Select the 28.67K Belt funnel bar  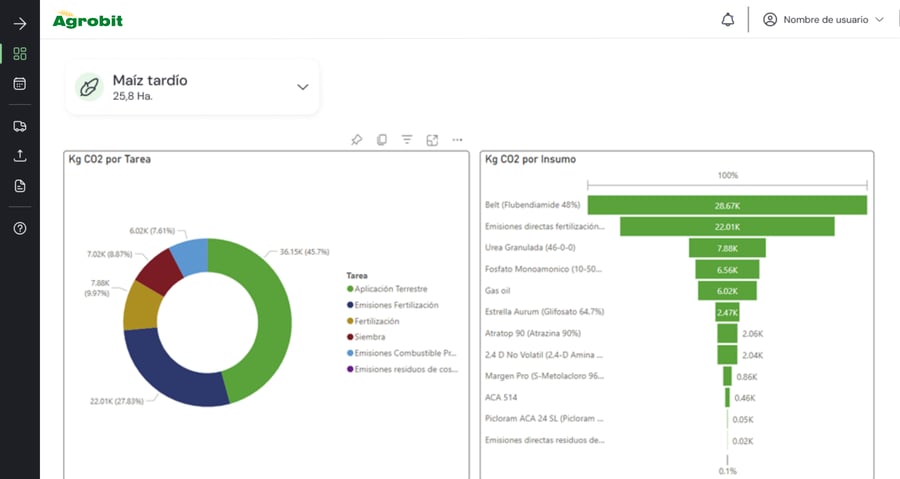[x=727, y=205]
